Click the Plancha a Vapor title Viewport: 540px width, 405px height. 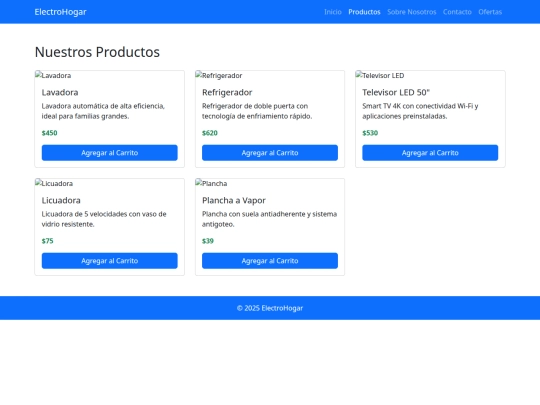click(x=234, y=200)
